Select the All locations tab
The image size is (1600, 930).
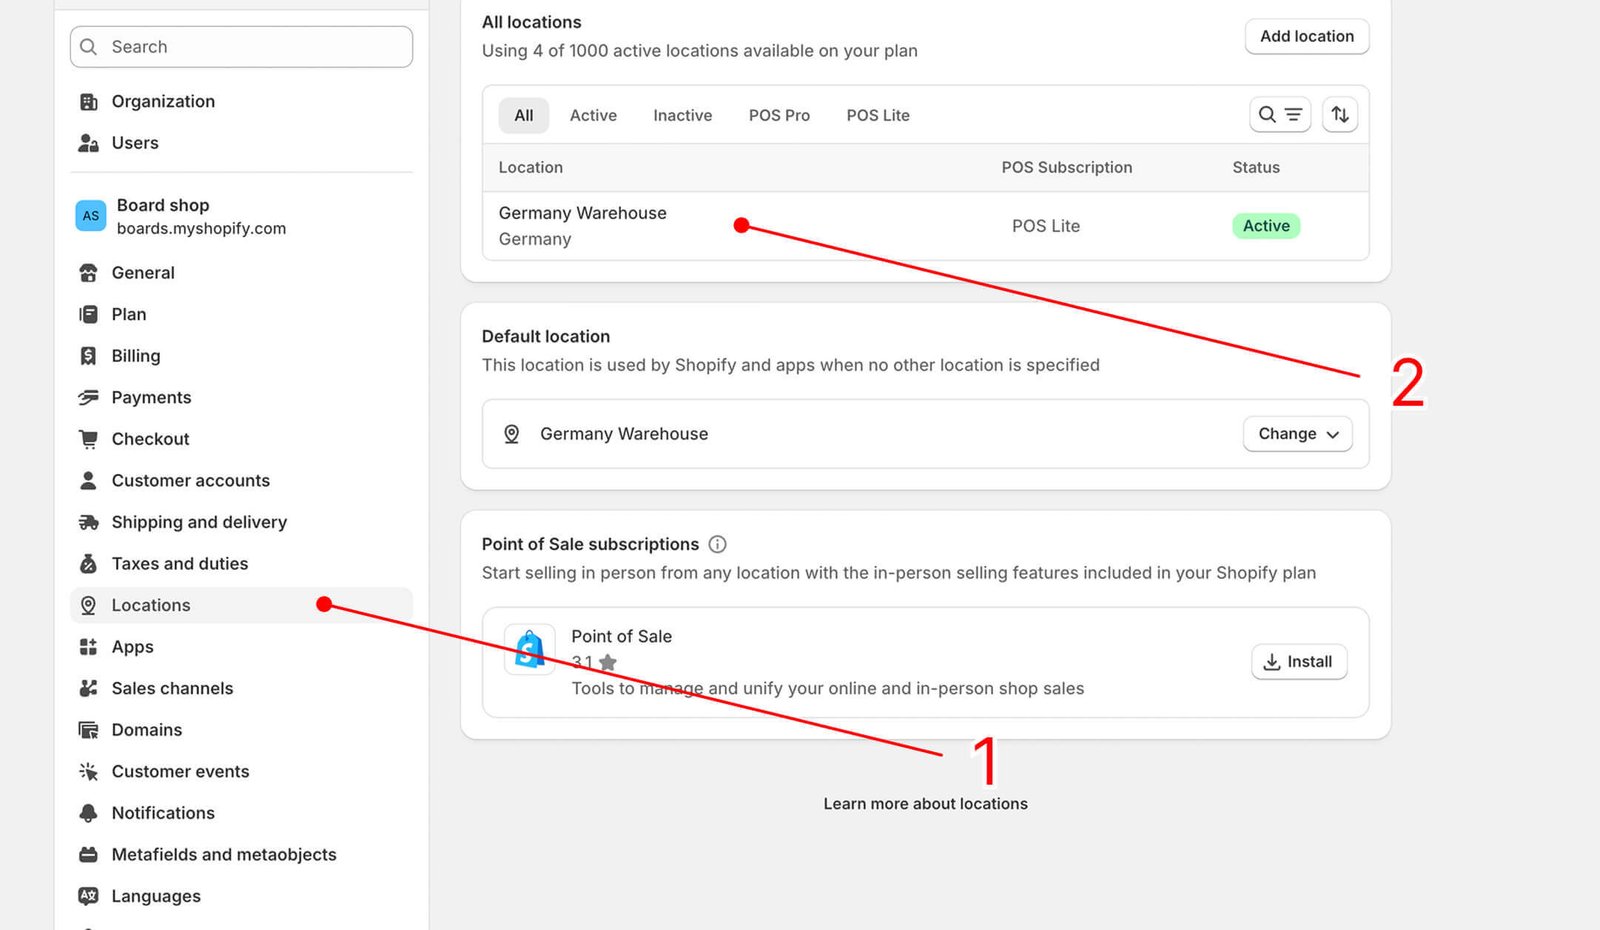(523, 116)
